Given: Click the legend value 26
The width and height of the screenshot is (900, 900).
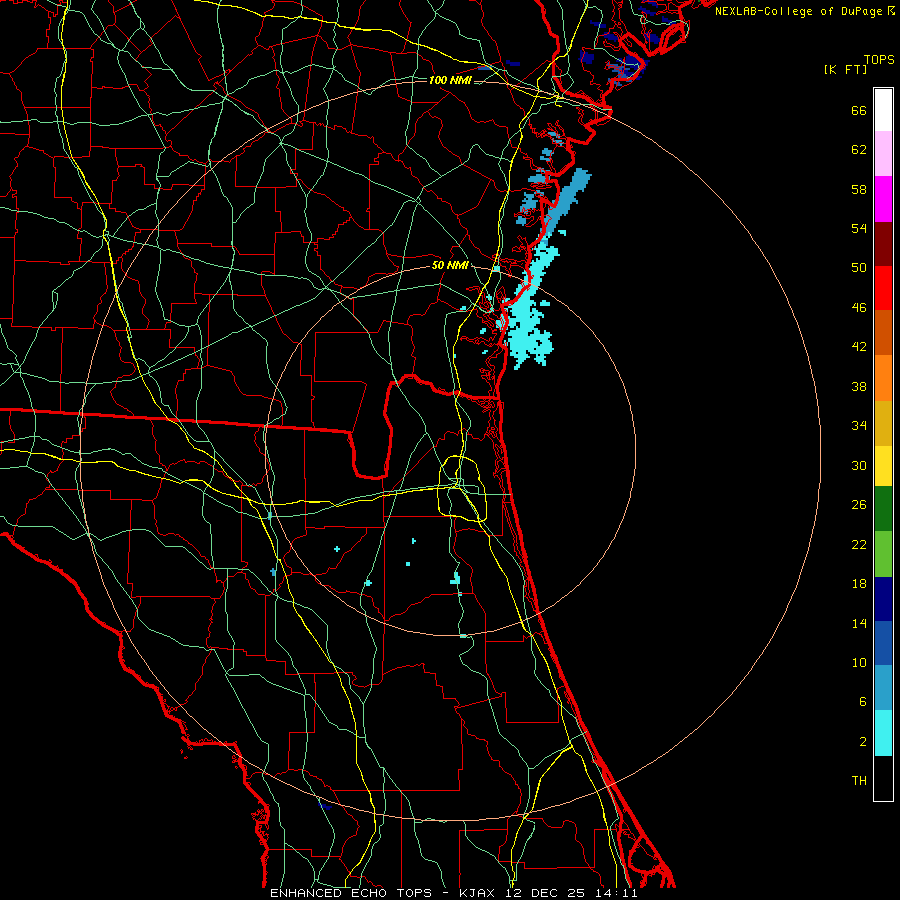Looking at the screenshot, I should coord(859,505).
